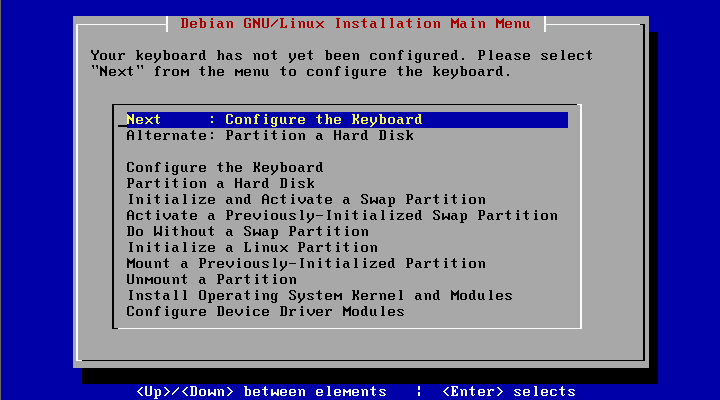Click the text cursor beside Next entry
This screenshot has width=720, height=400.
(x=122, y=125)
